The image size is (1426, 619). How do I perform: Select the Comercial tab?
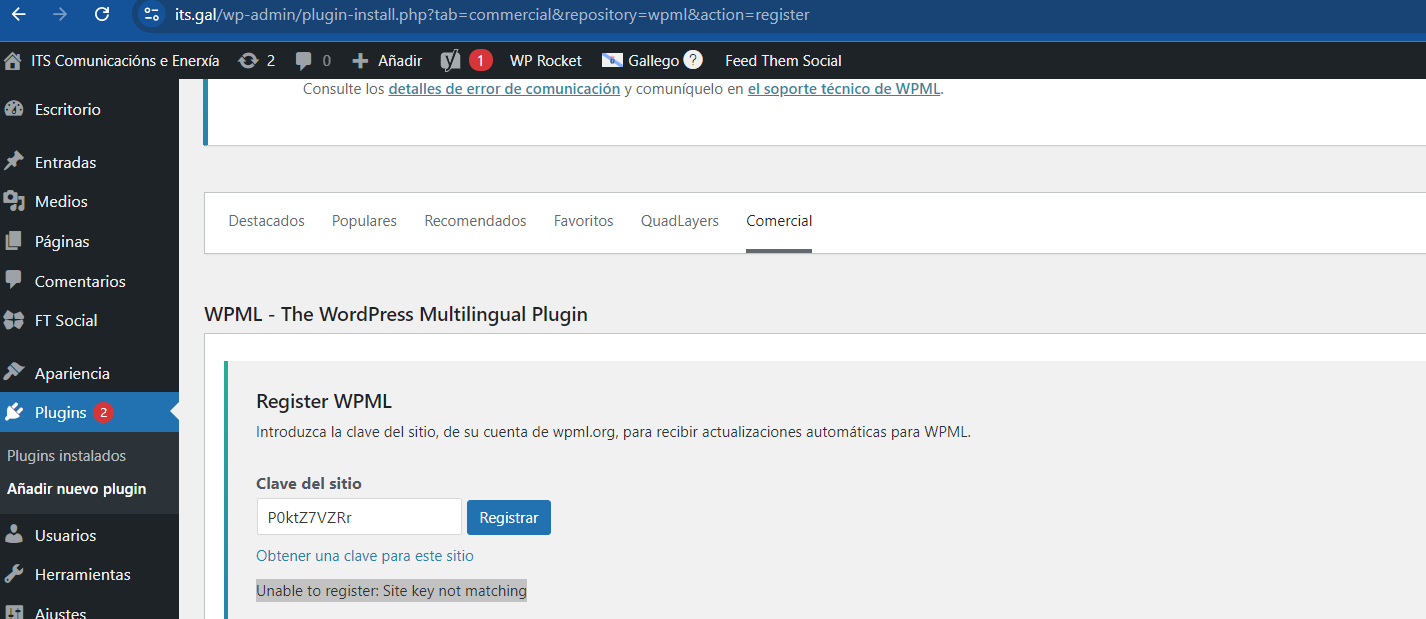pos(779,221)
